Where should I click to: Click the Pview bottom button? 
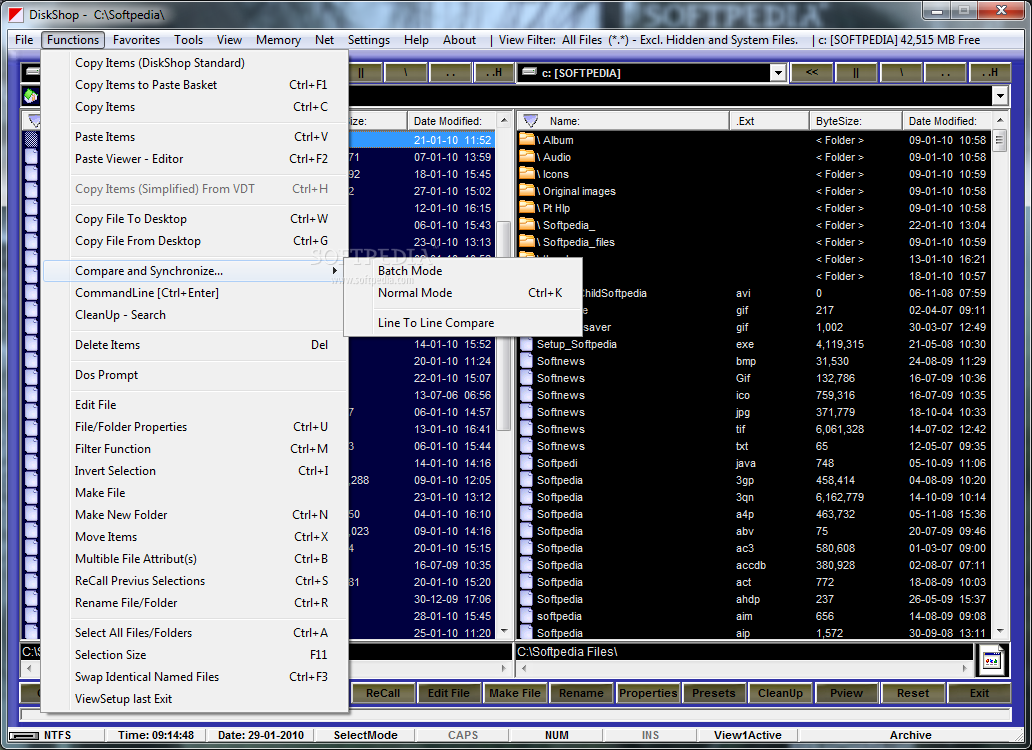click(846, 693)
